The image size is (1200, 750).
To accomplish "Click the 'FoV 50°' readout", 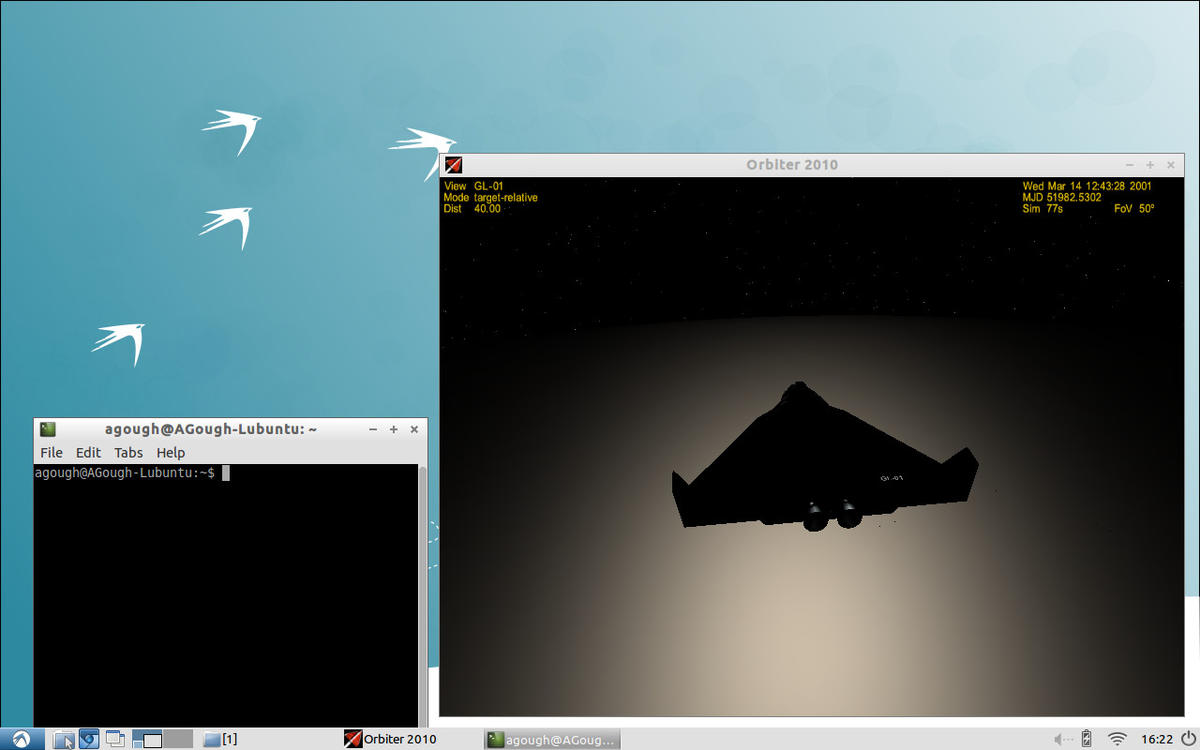I will (x=1134, y=209).
